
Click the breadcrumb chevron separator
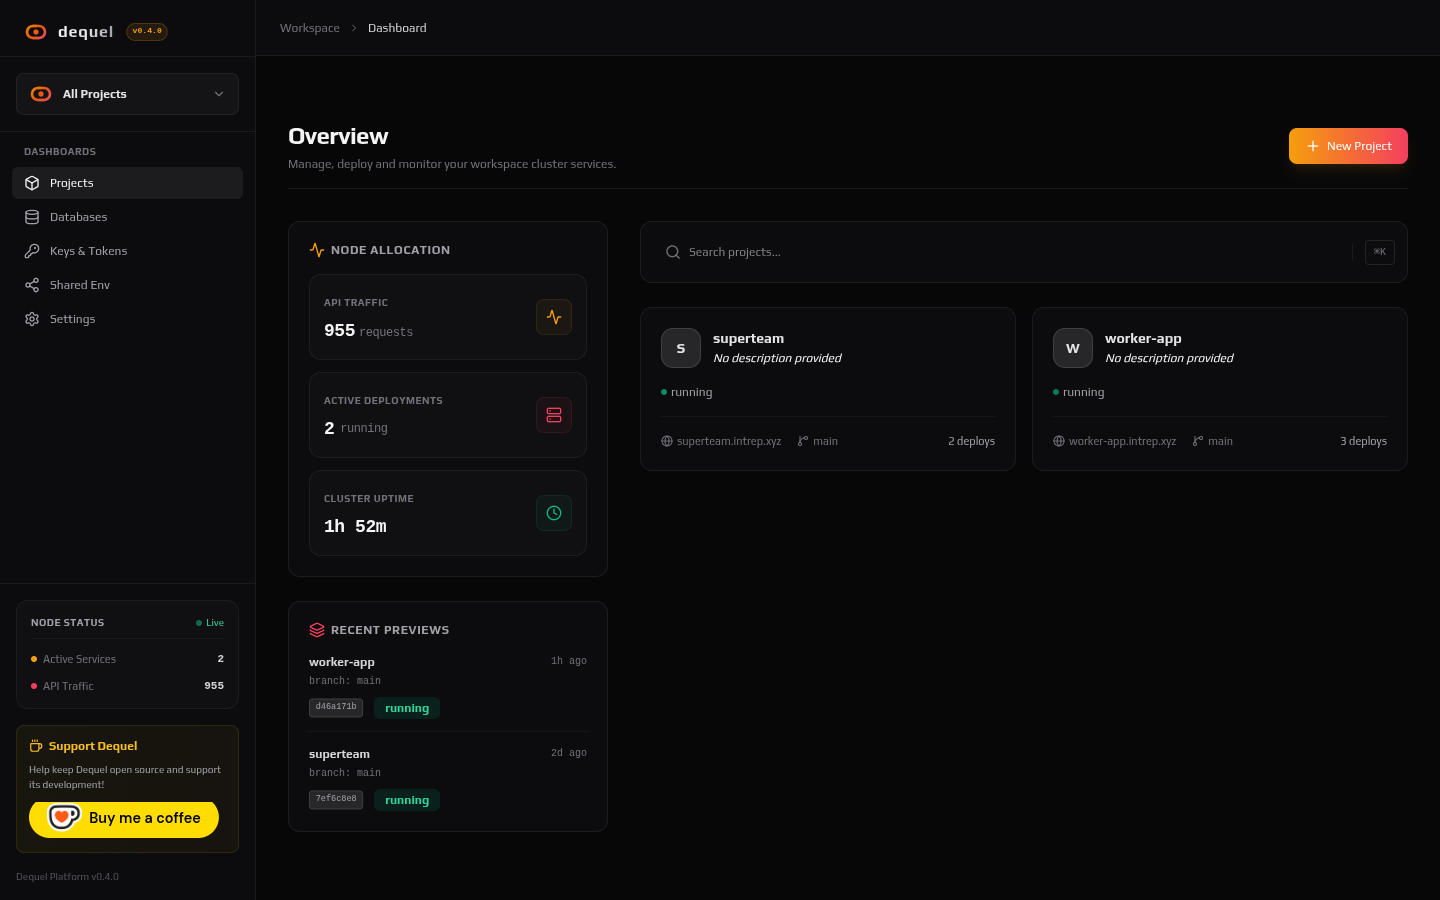click(354, 28)
